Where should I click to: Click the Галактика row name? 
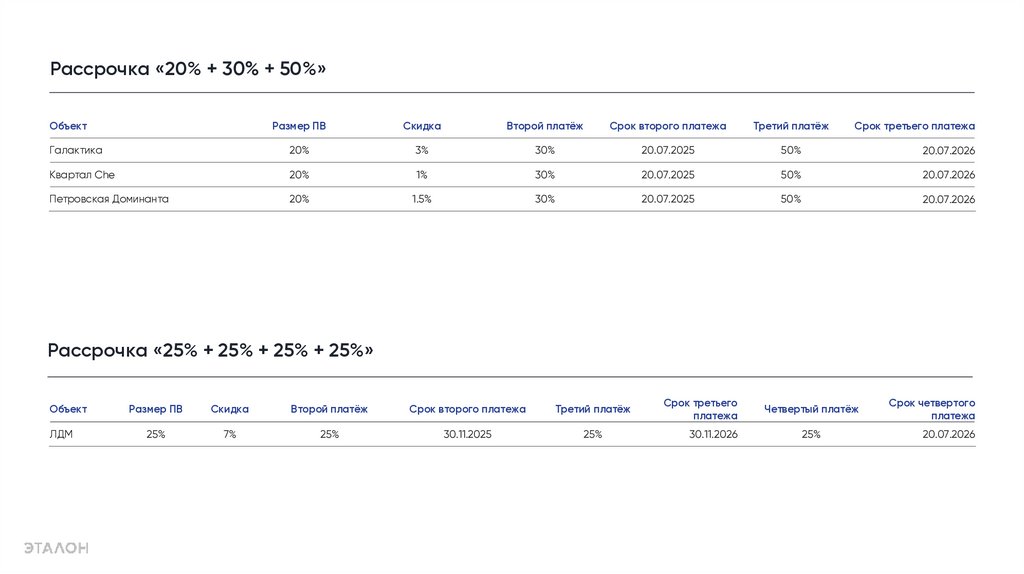pyautogui.click(x=76, y=150)
